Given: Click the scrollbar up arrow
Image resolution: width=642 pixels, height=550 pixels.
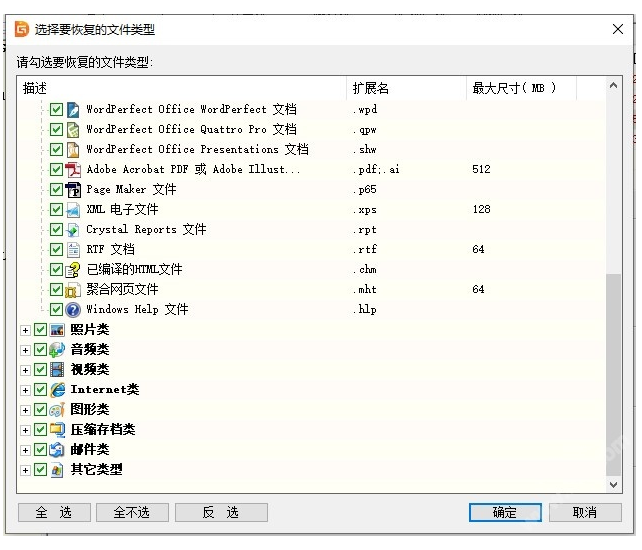Looking at the screenshot, I should pos(613,85).
